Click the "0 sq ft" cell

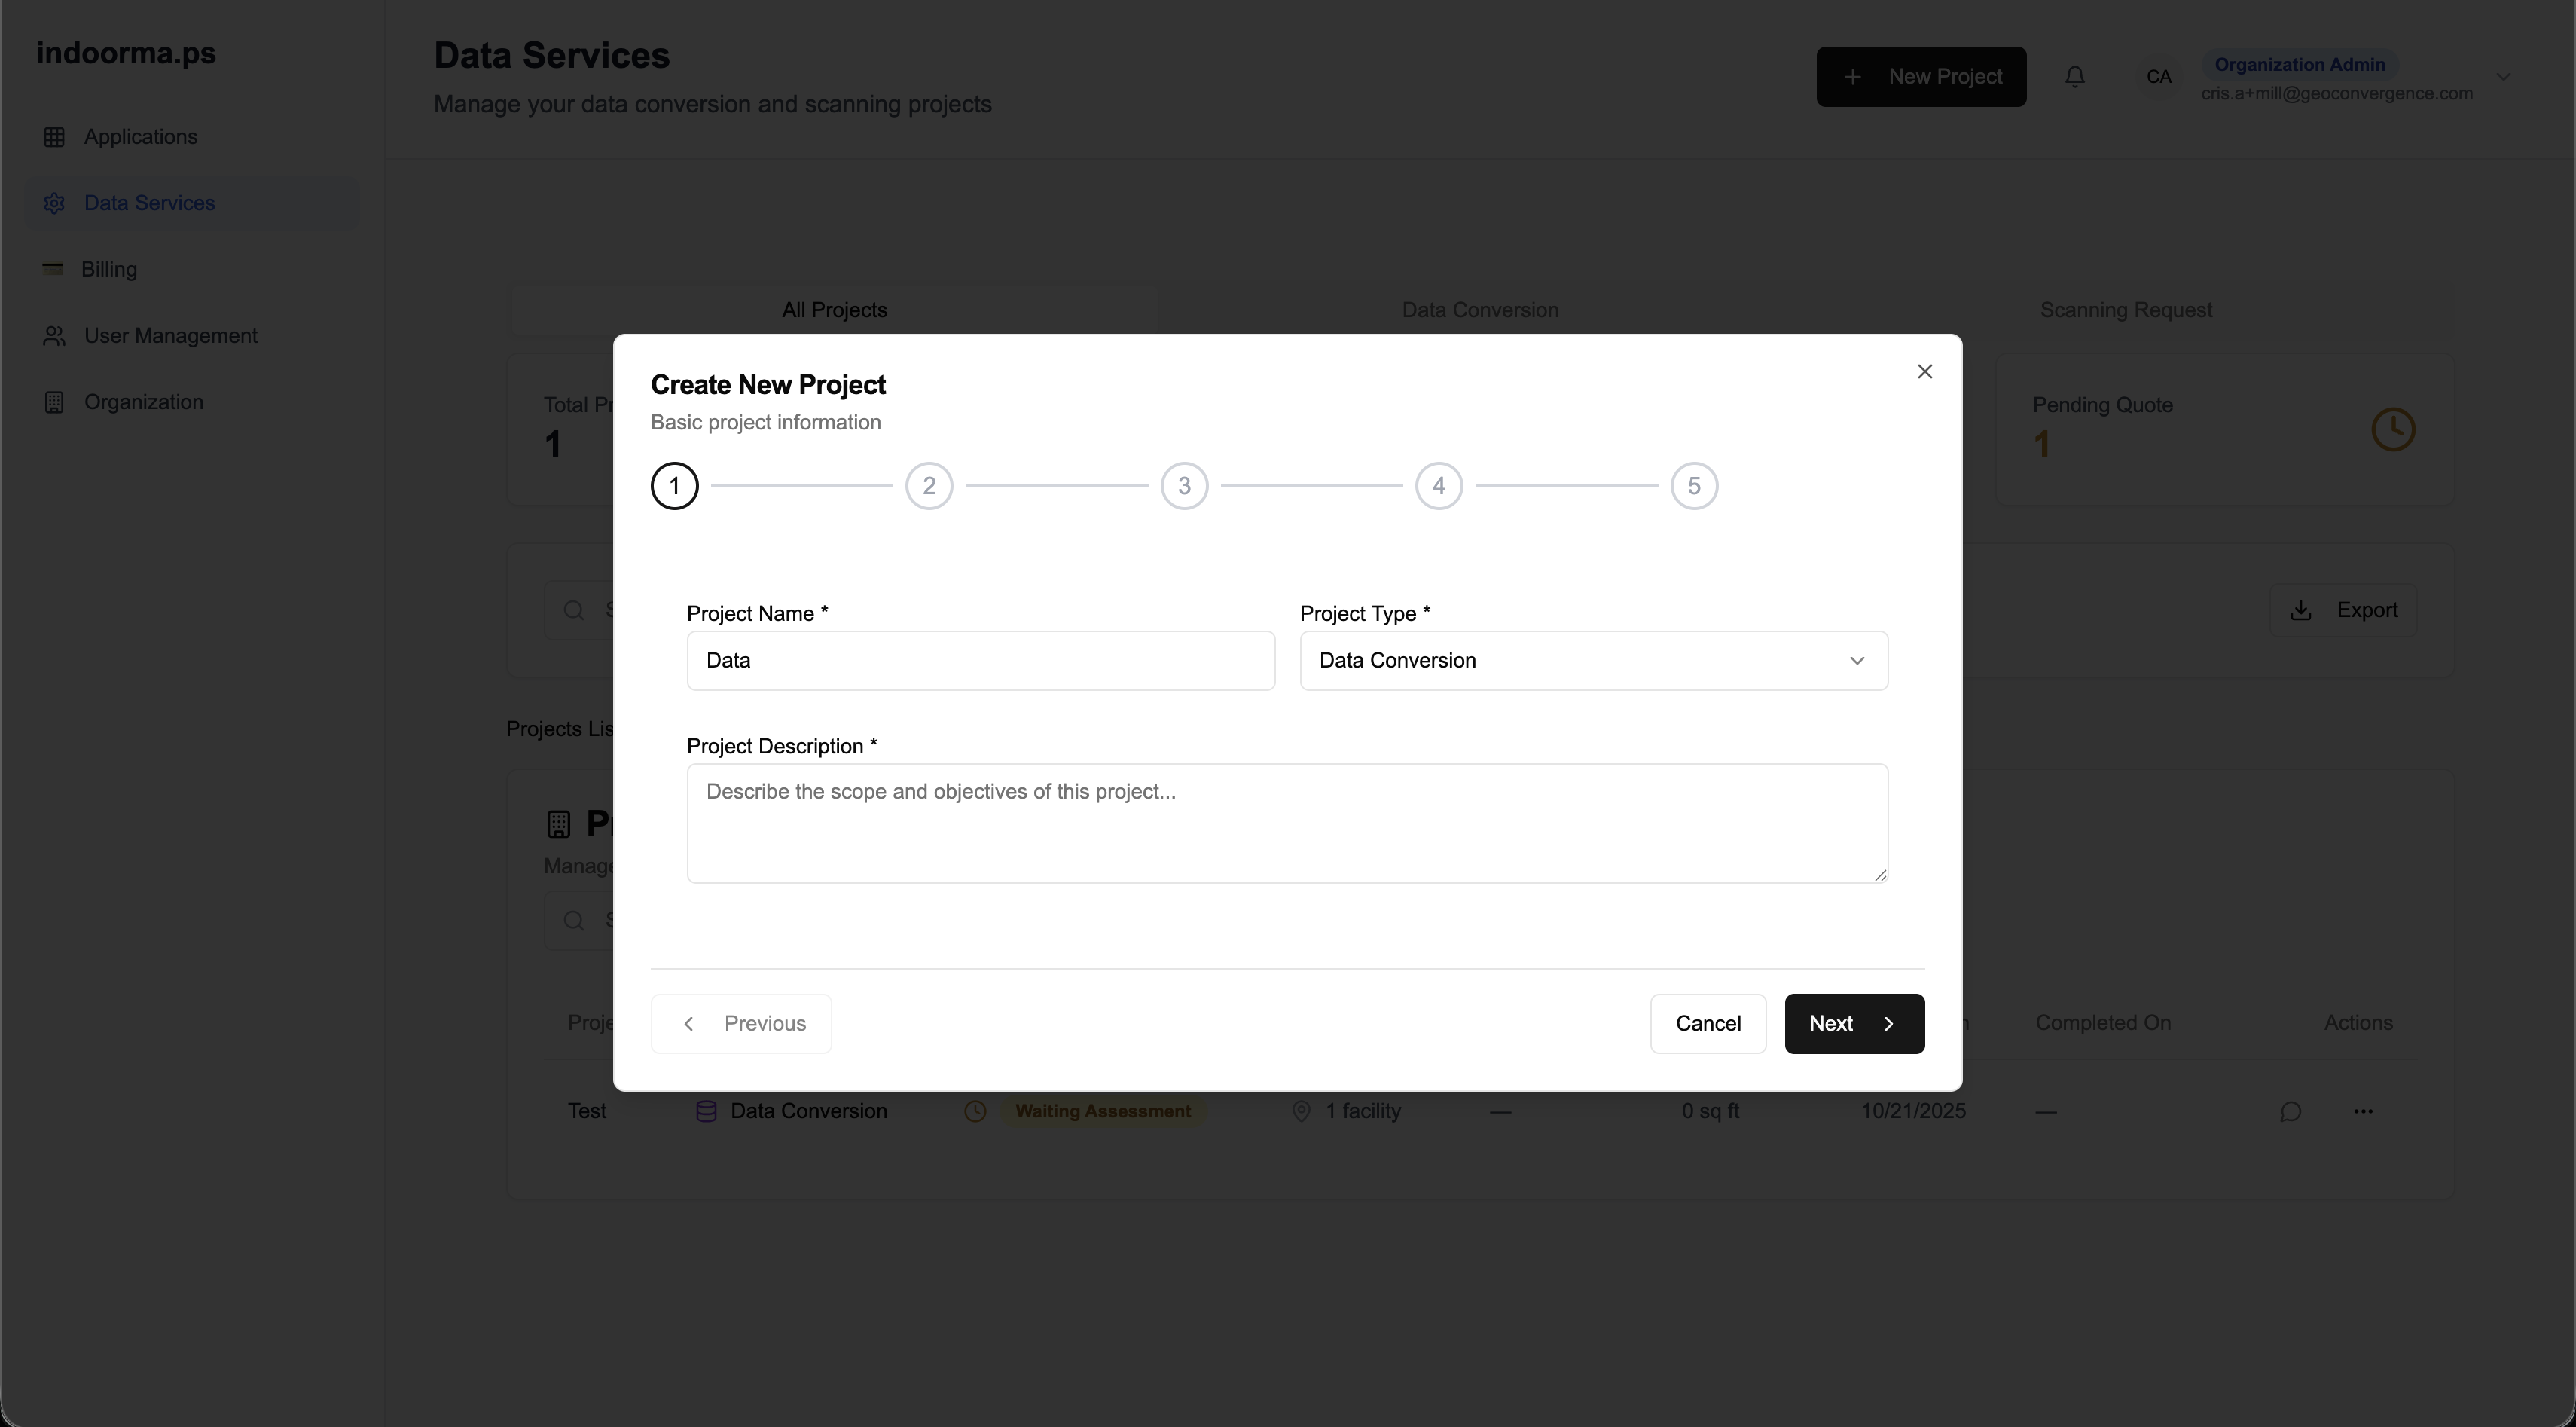pos(1710,1111)
